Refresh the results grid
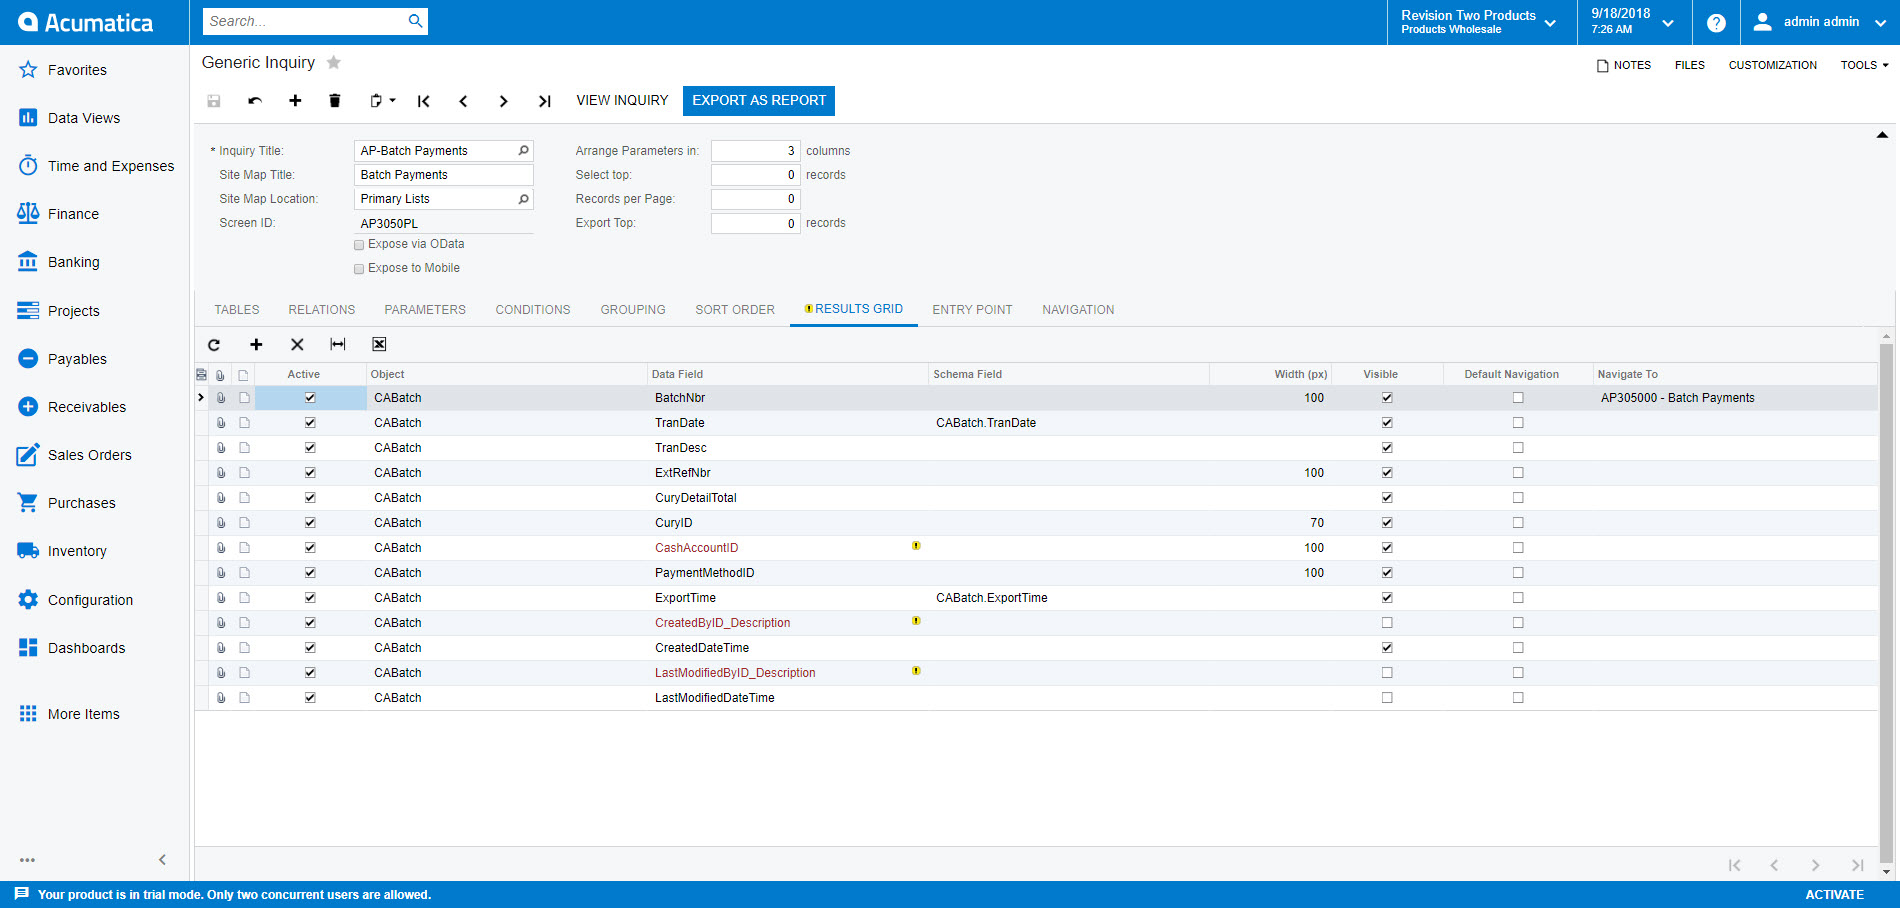 pos(214,345)
